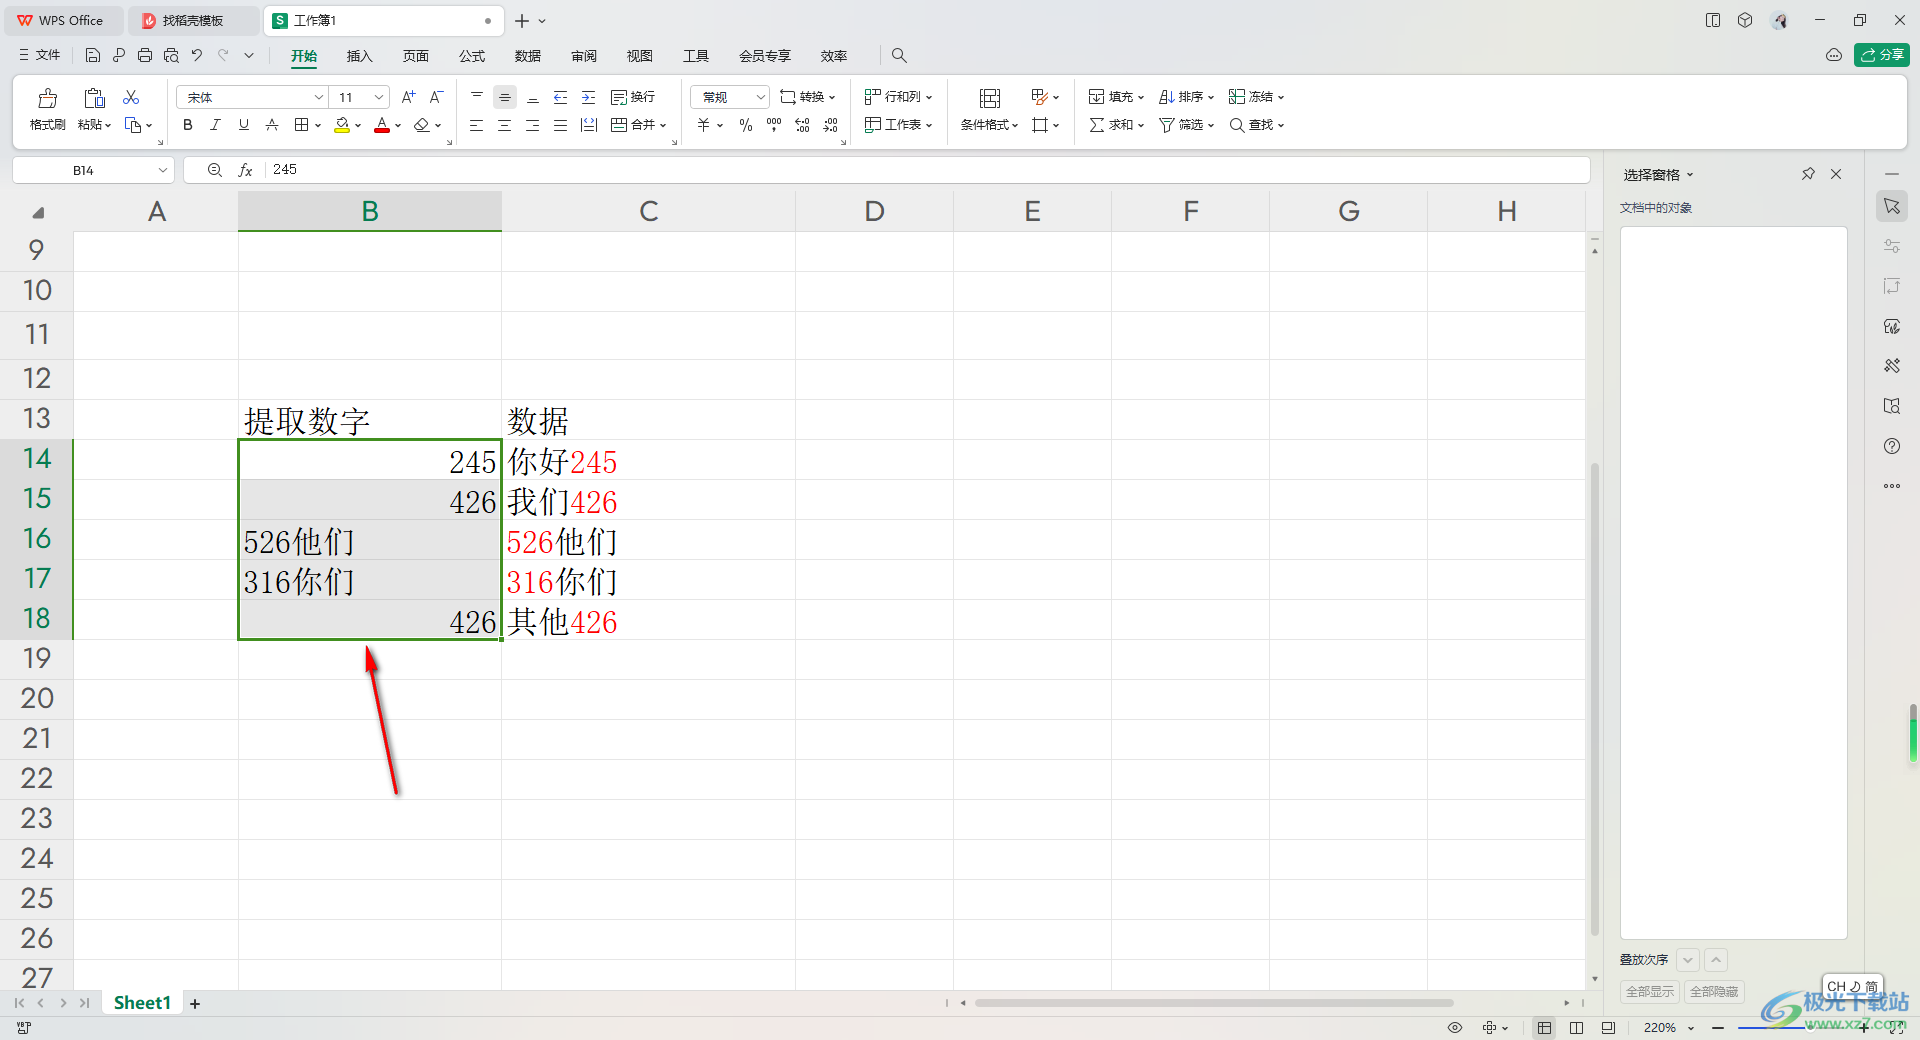The height and width of the screenshot is (1040, 1920).
Task: Switch to the View (视图) tab
Action: point(639,56)
